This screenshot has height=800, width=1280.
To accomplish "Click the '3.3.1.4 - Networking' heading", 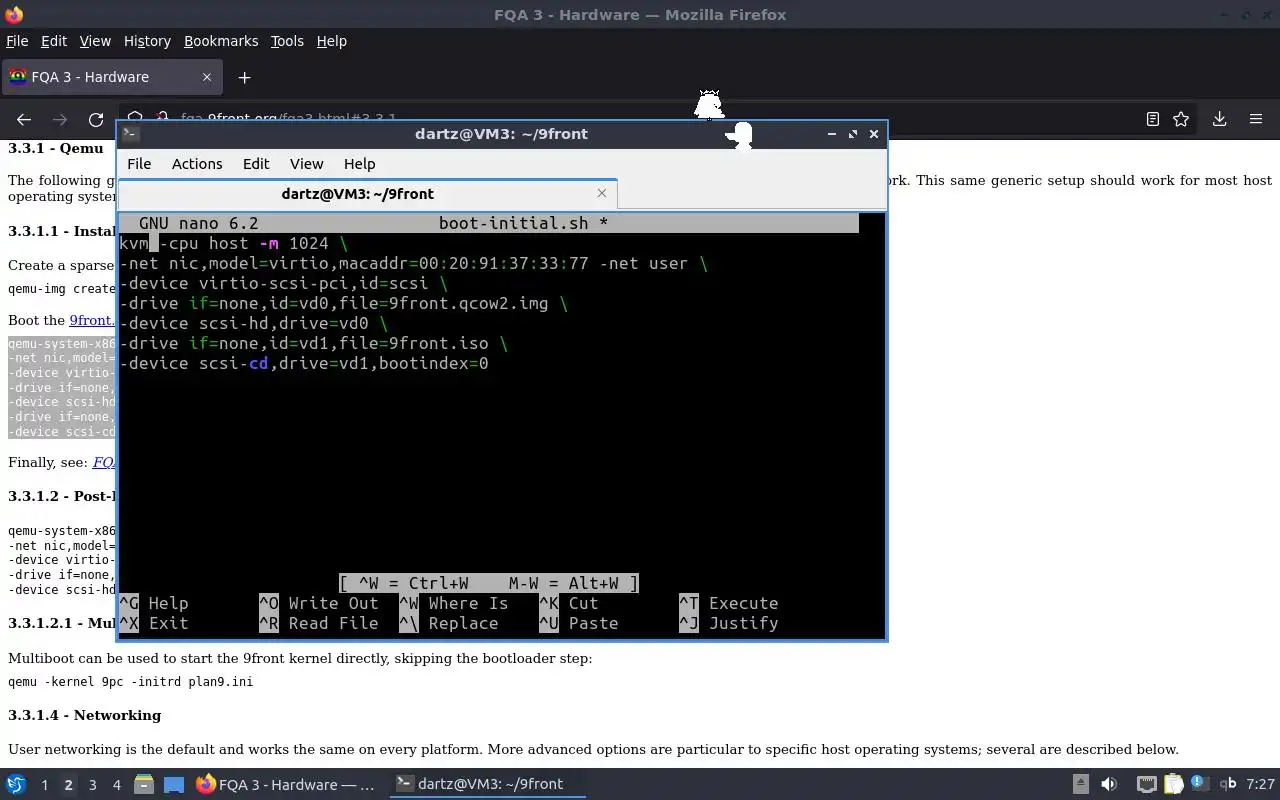I will 84,715.
